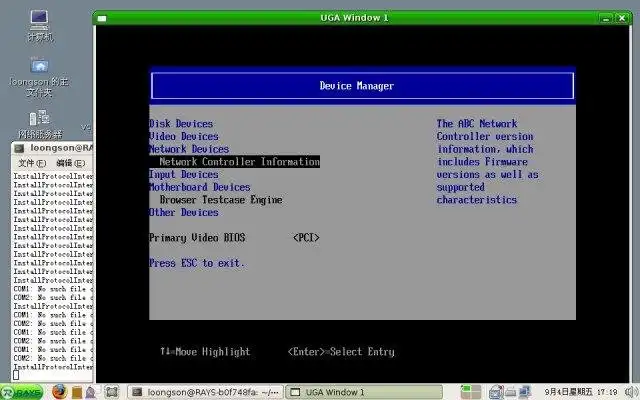640x400 pixels.
Task: Open UGA Window 1 title bar menu icon
Action: 102,18
